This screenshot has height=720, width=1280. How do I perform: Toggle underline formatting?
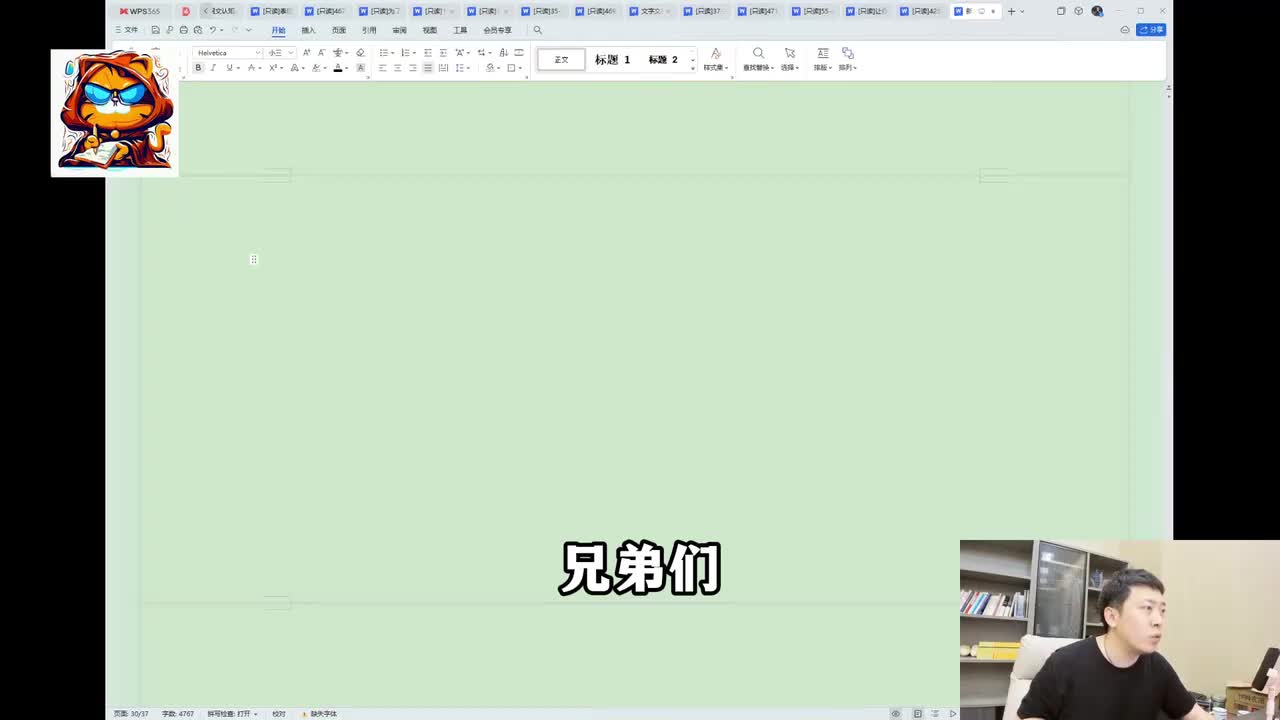(x=229, y=68)
